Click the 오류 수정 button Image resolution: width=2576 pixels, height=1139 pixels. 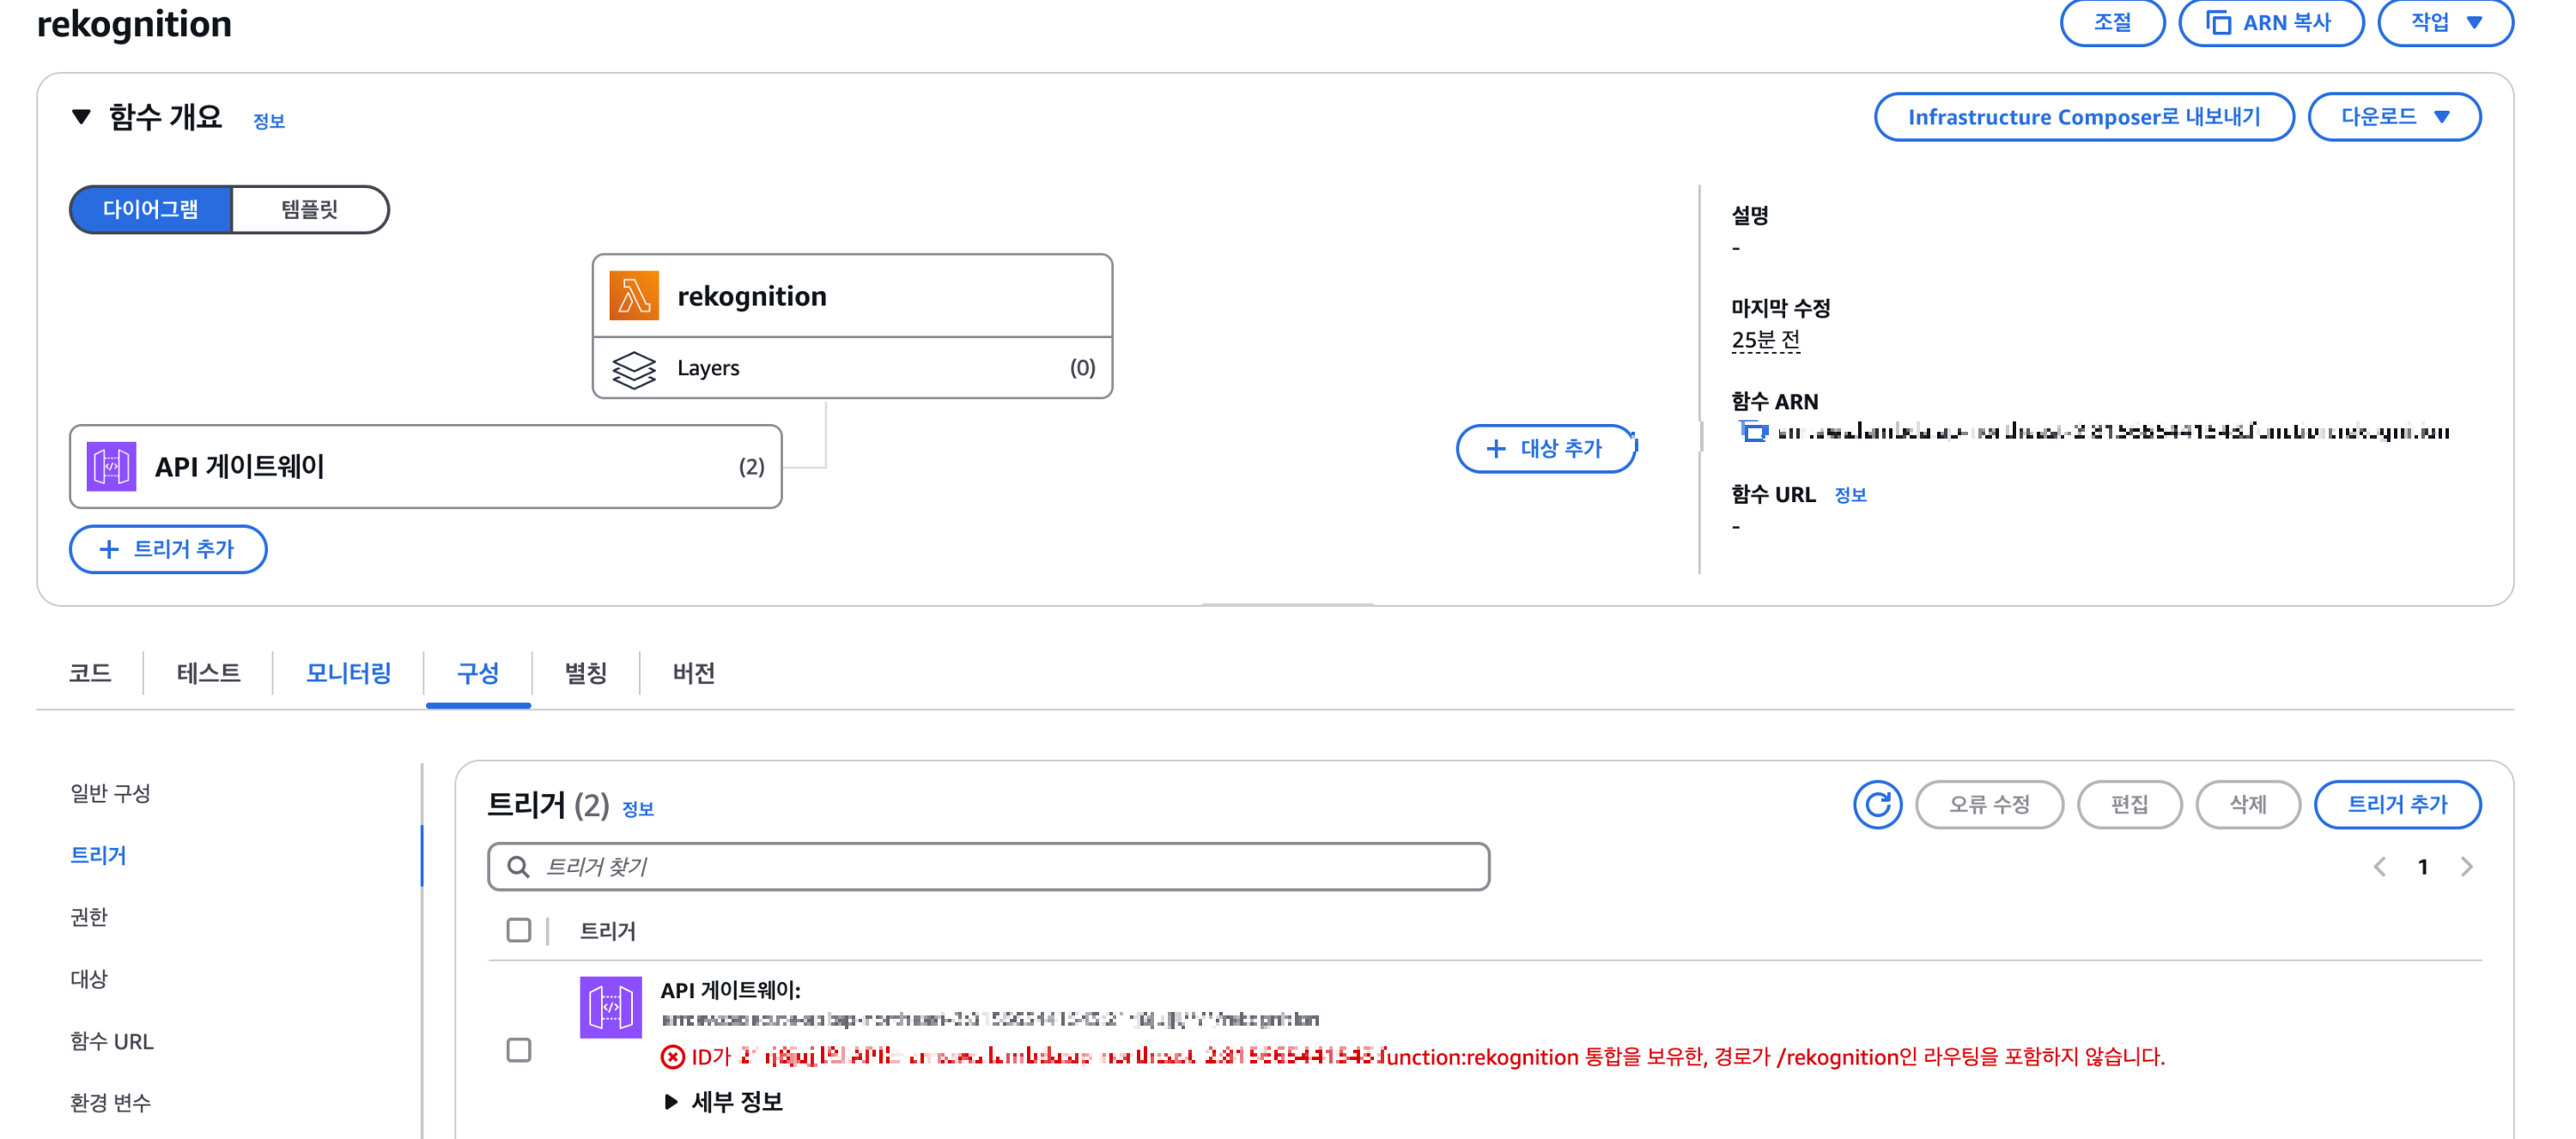pyautogui.click(x=1989, y=804)
